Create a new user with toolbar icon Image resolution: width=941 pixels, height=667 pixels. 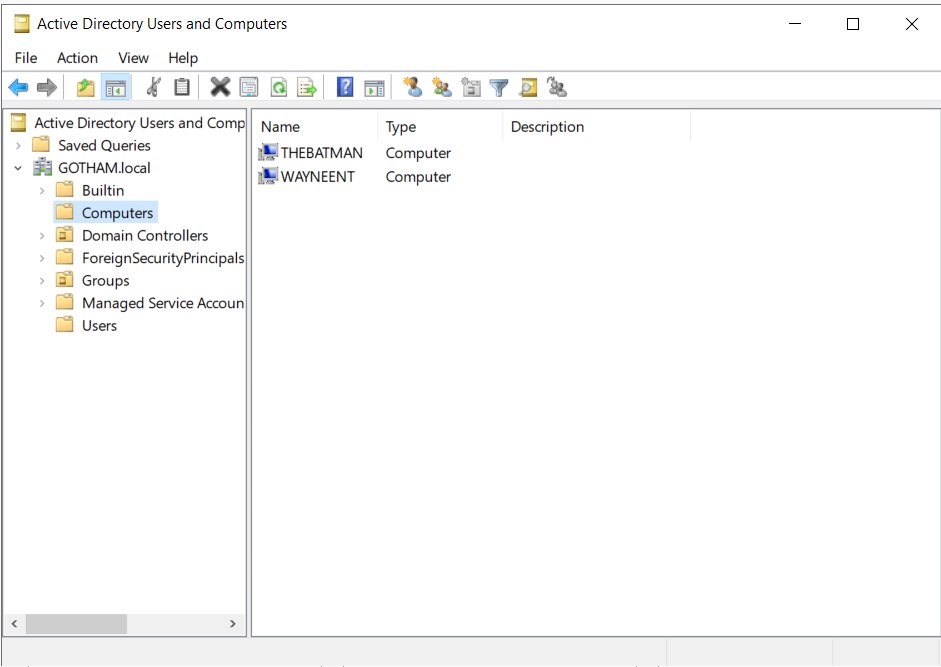click(x=412, y=88)
